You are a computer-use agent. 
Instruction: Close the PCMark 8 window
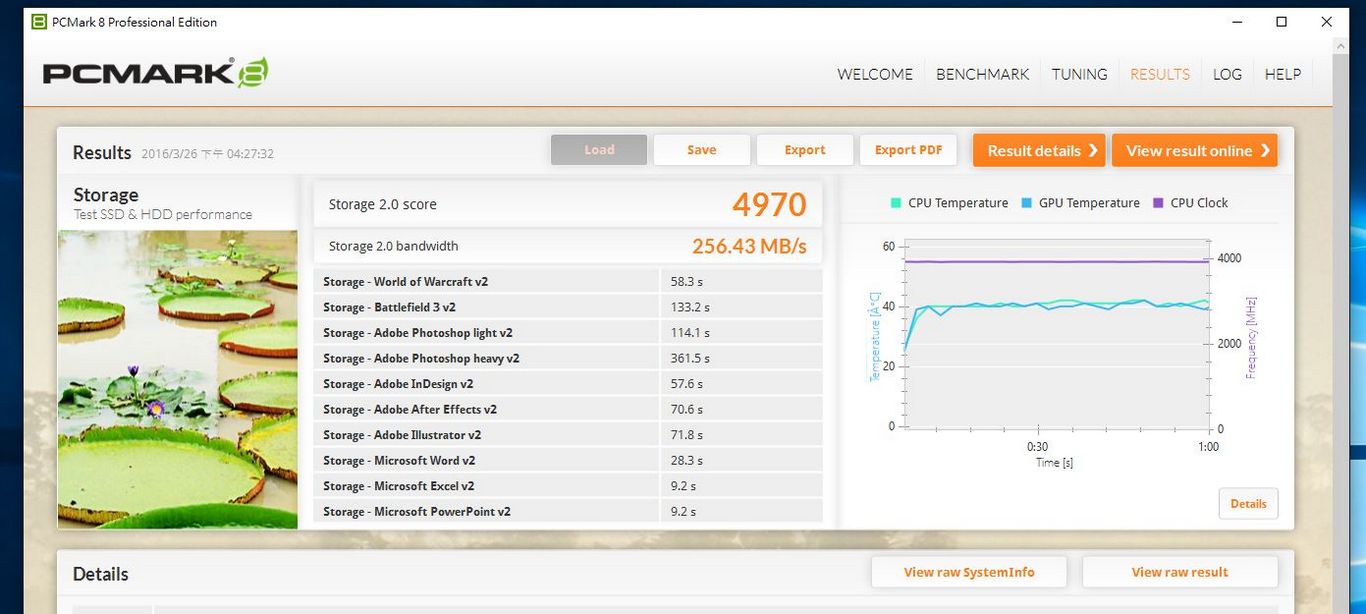tap(1326, 22)
